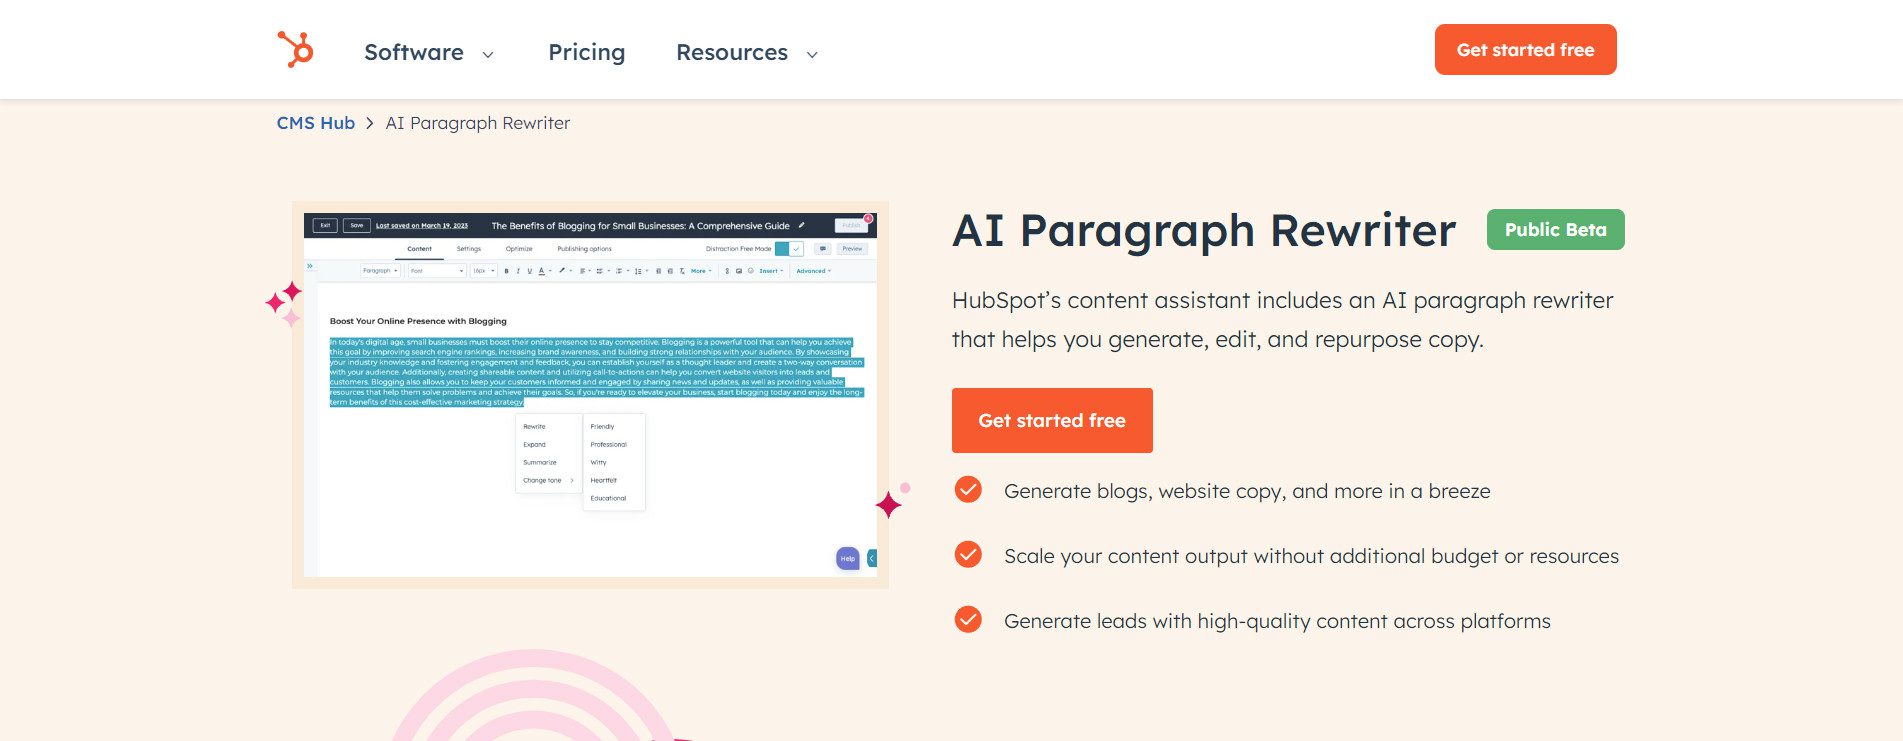
Task: Toggle the Distraction Free Mode switch
Action: (789, 248)
